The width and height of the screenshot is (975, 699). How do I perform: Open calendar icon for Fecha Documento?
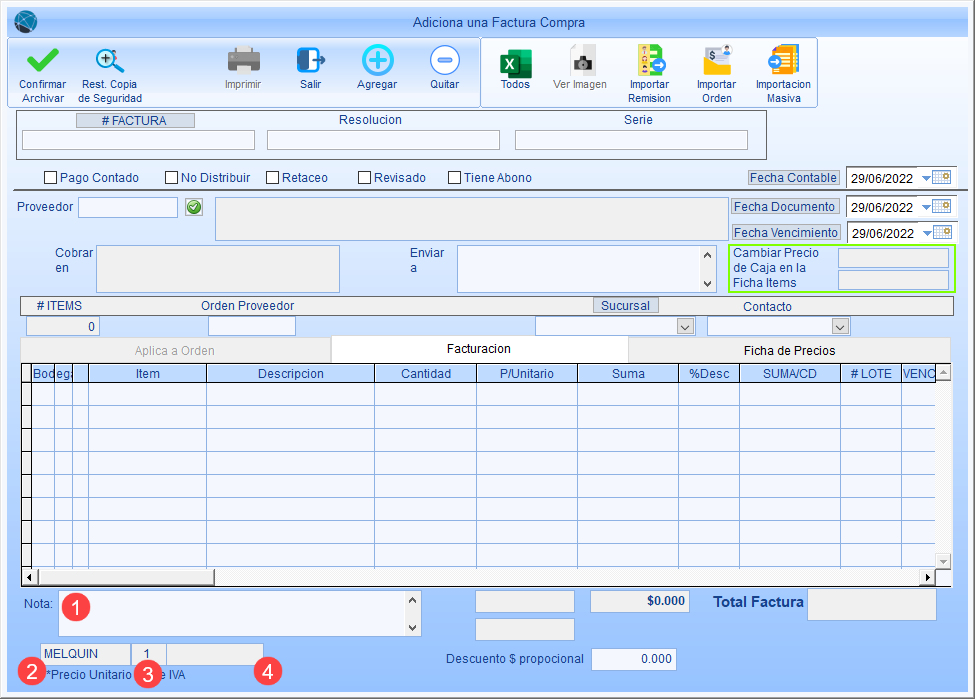point(942,206)
